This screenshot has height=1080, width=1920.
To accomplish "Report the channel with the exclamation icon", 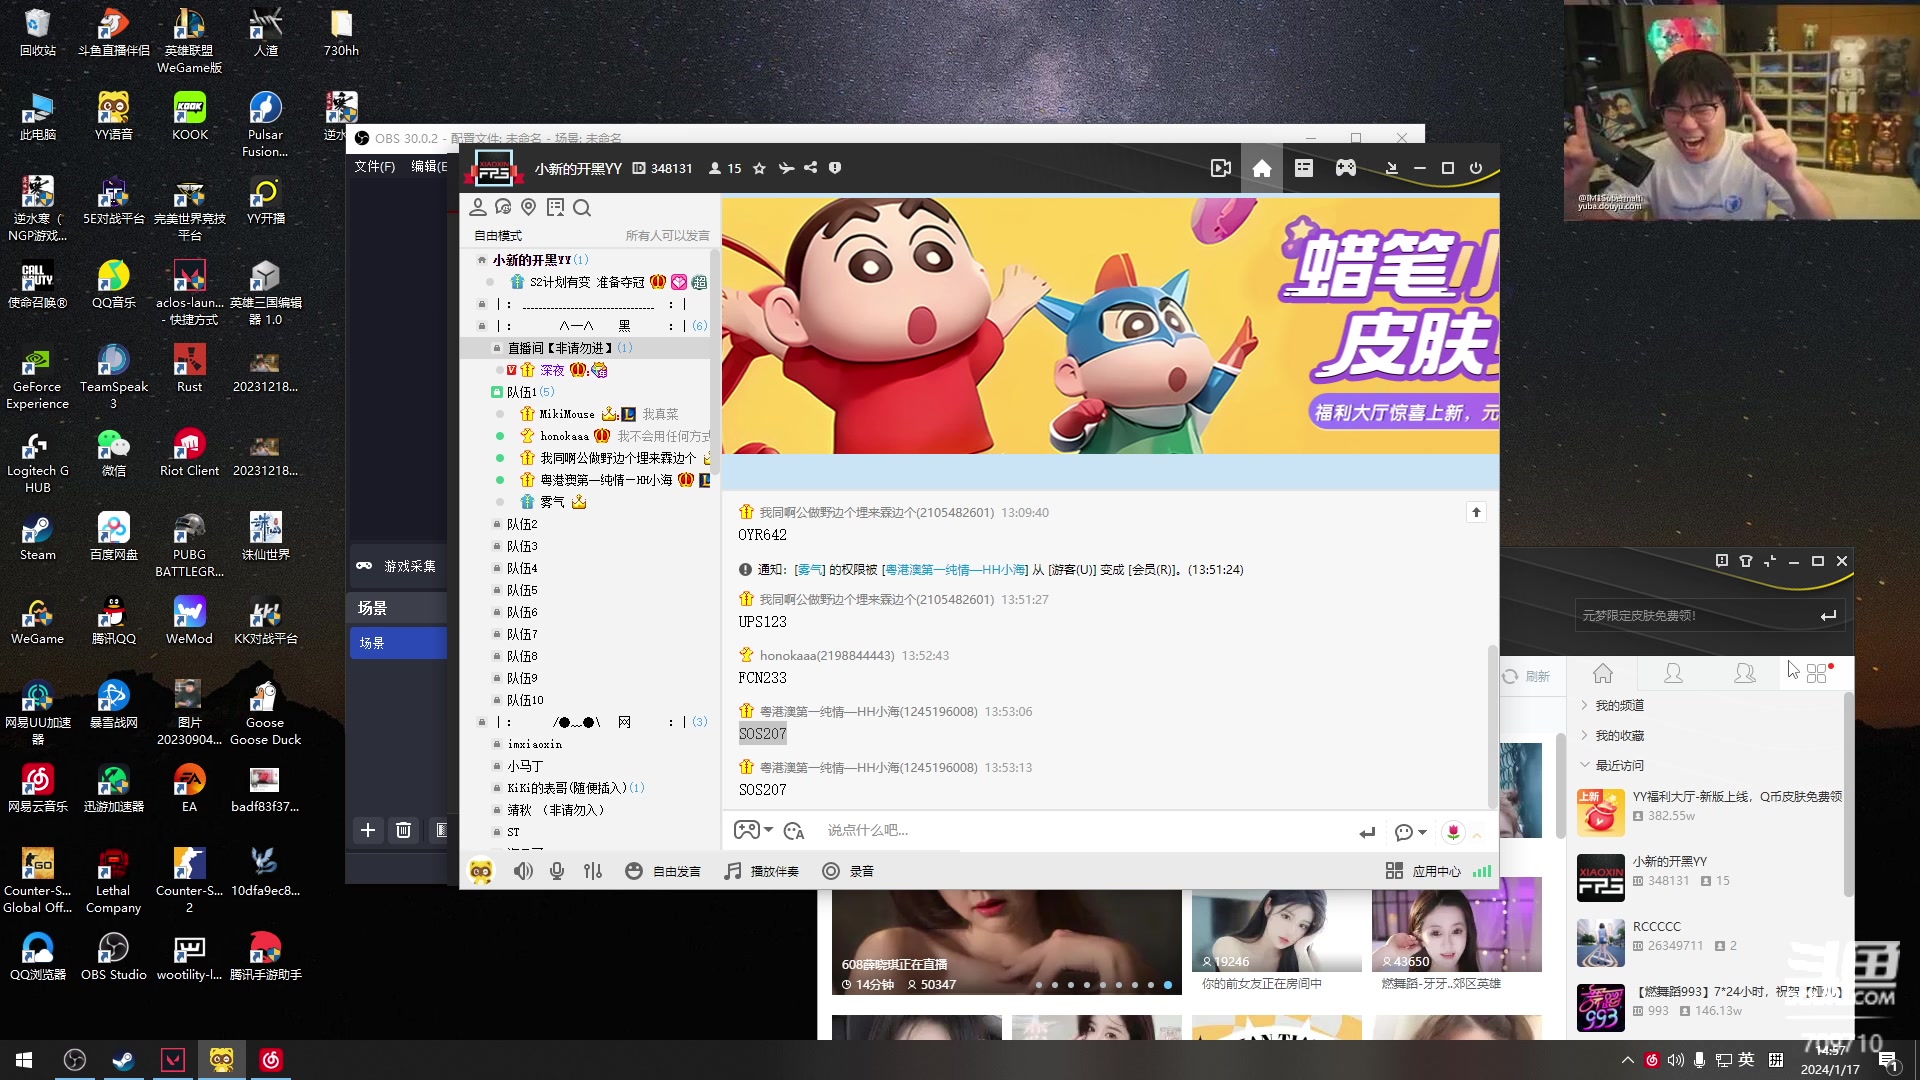I will (835, 168).
